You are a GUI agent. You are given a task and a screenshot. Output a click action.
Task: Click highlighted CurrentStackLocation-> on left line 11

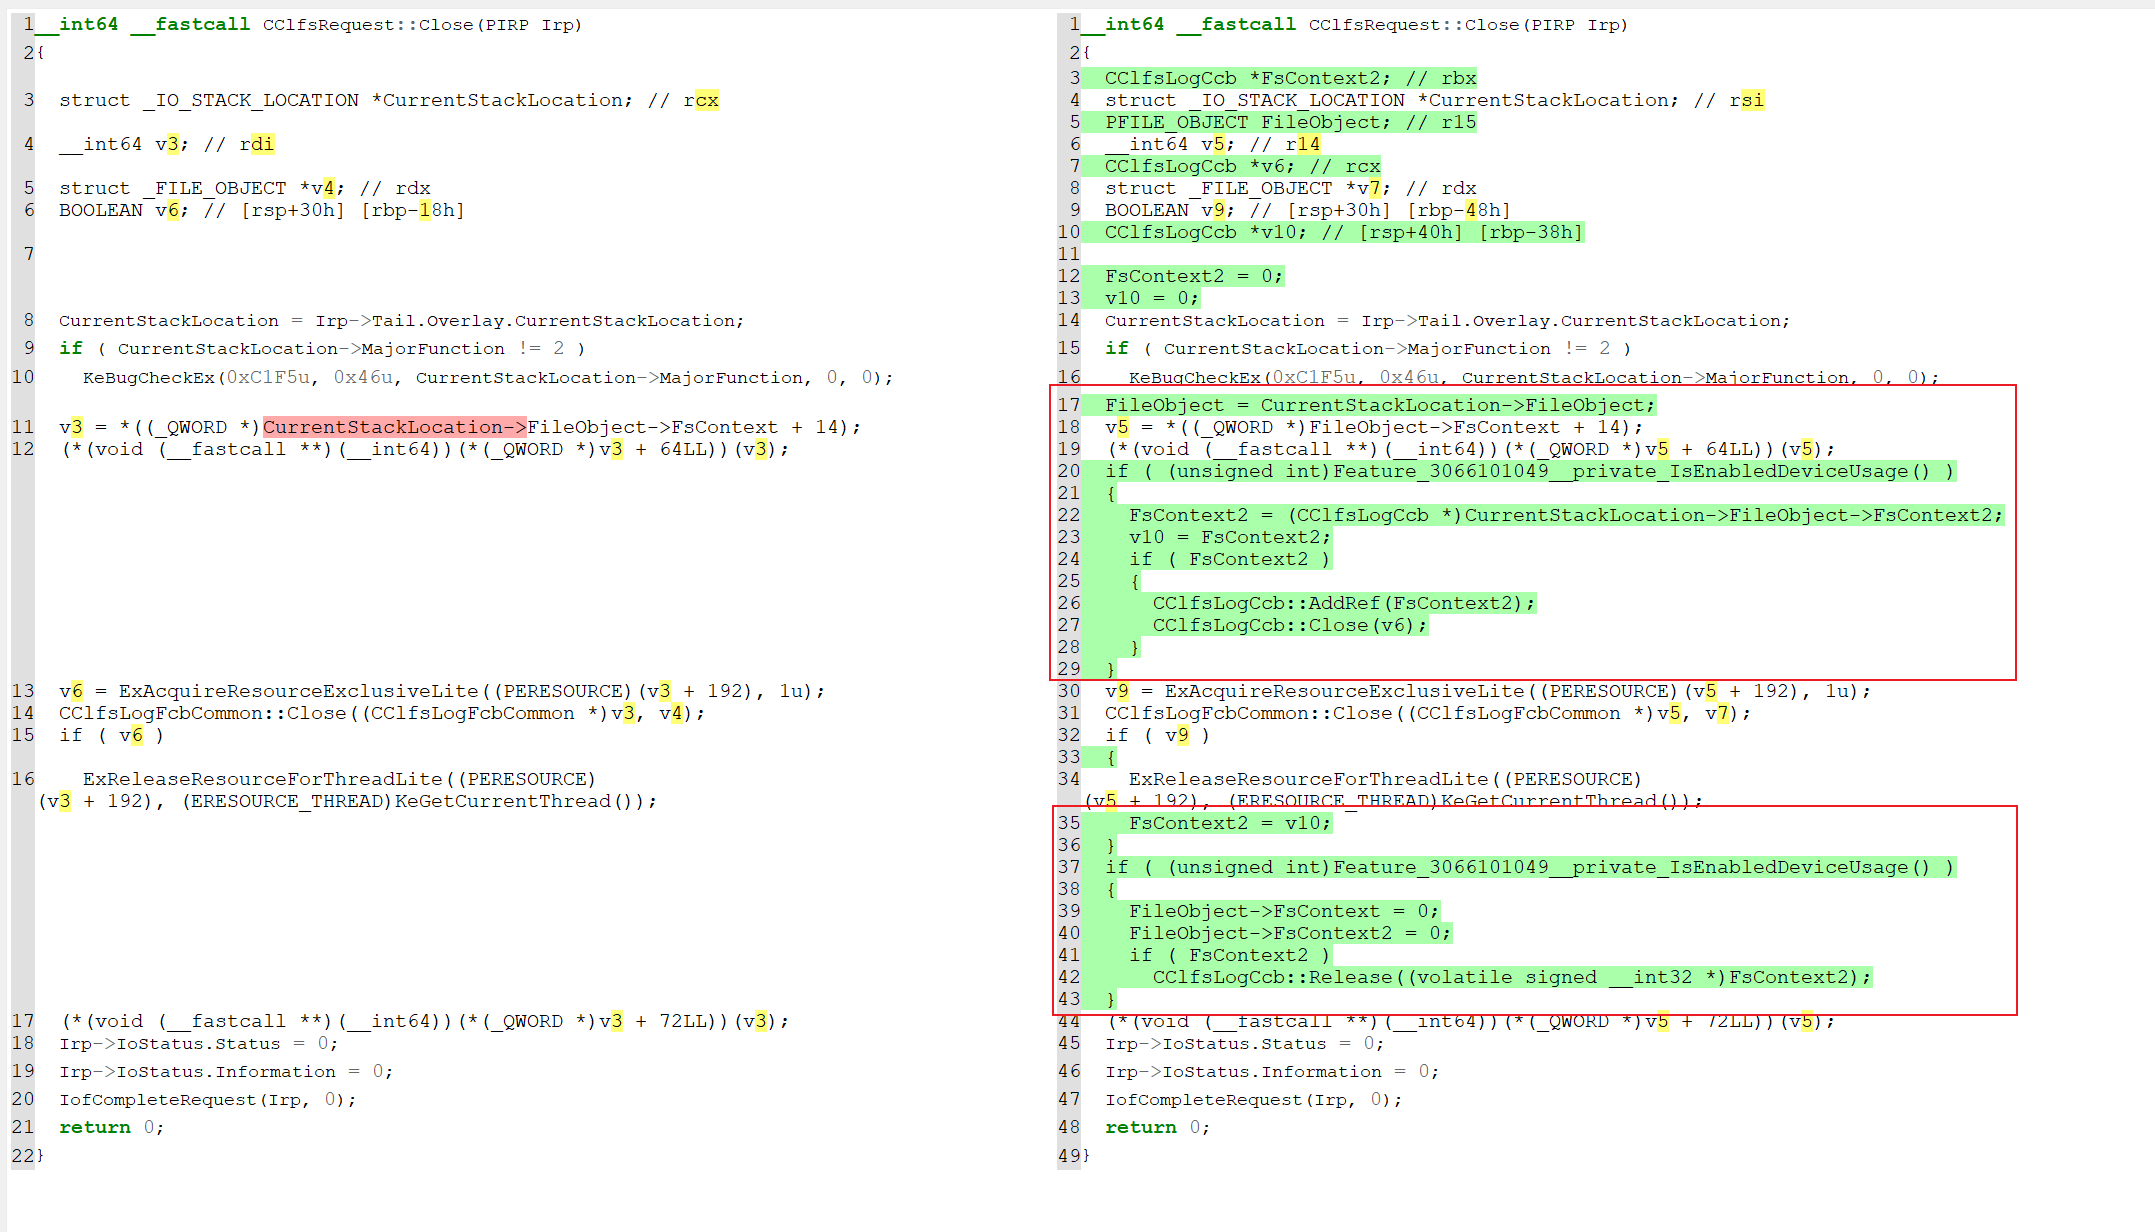tap(394, 427)
